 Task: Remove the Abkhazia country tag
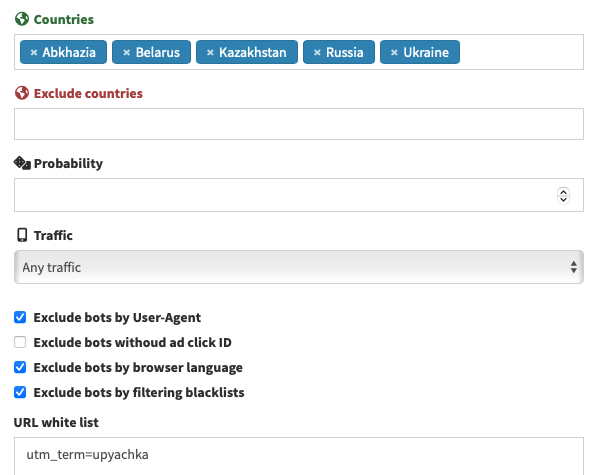[34, 52]
